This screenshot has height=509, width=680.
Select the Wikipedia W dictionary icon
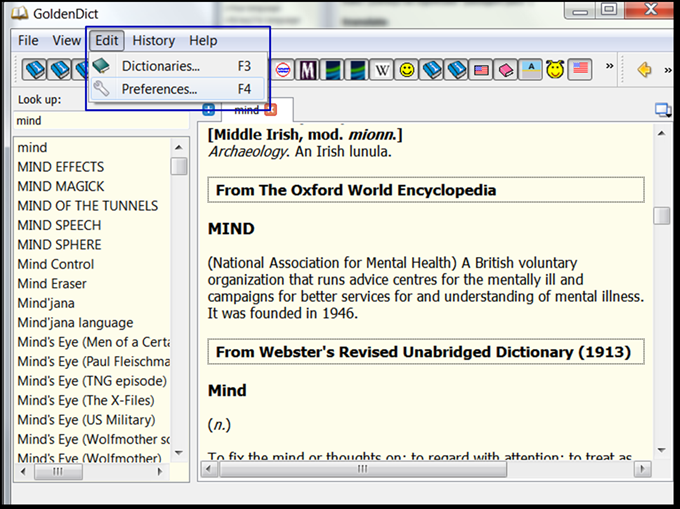[382, 70]
